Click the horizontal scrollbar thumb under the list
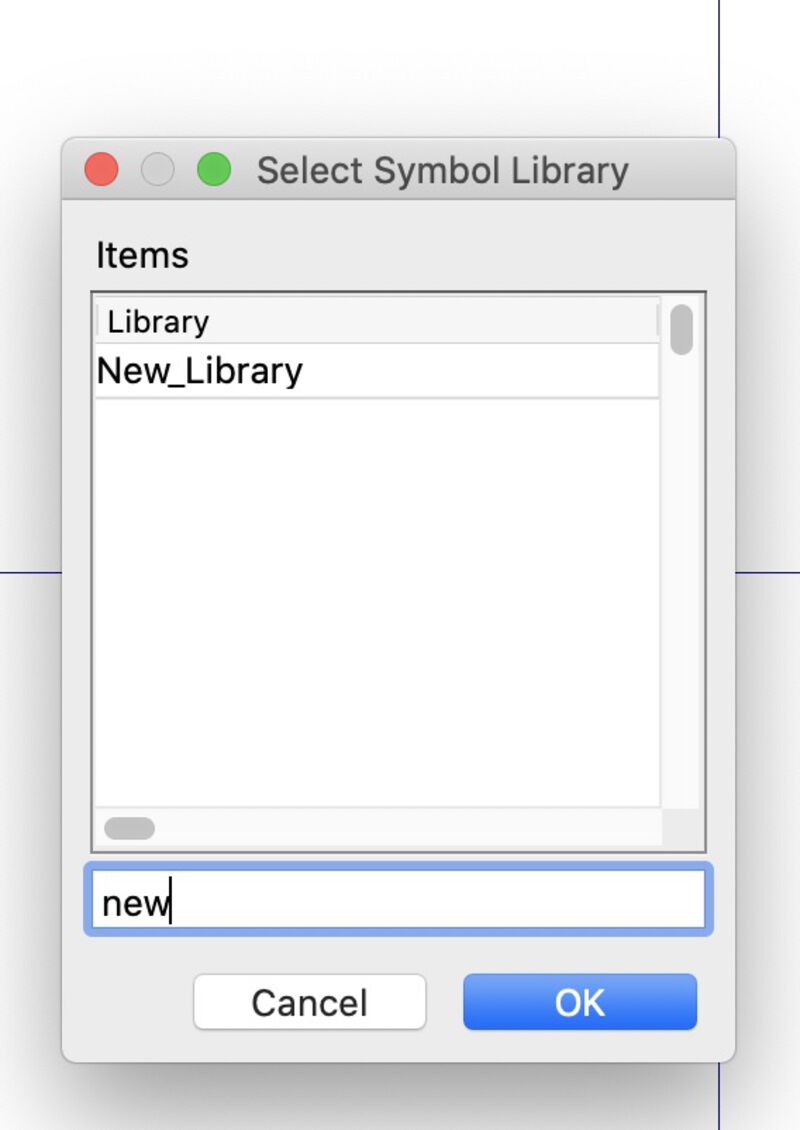800x1130 pixels. pyautogui.click(x=129, y=828)
